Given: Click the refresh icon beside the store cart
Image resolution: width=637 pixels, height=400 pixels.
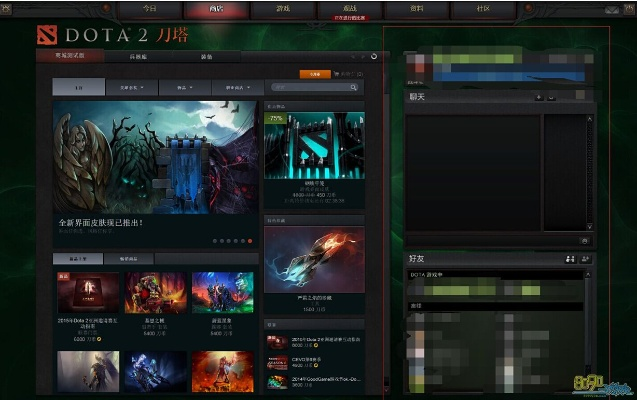Looking at the screenshot, I should [x=373, y=56].
